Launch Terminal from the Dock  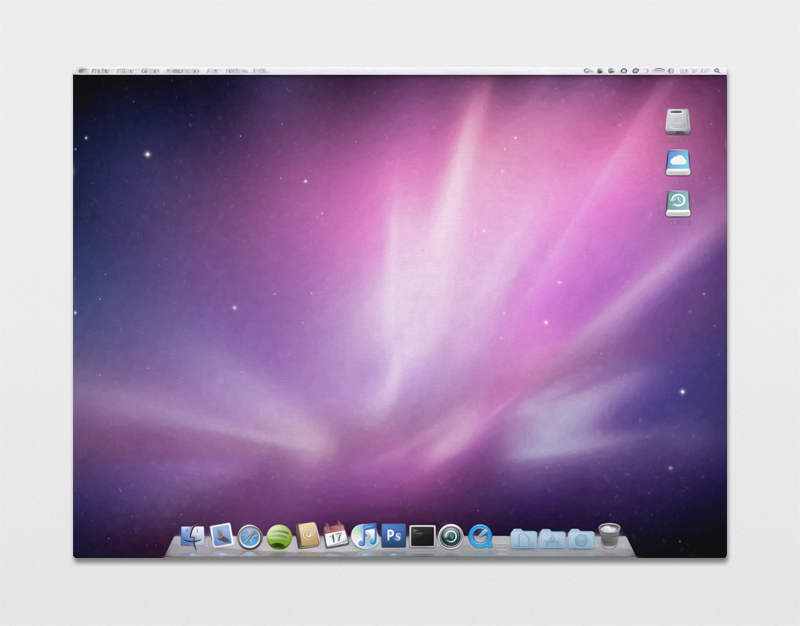coord(422,537)
